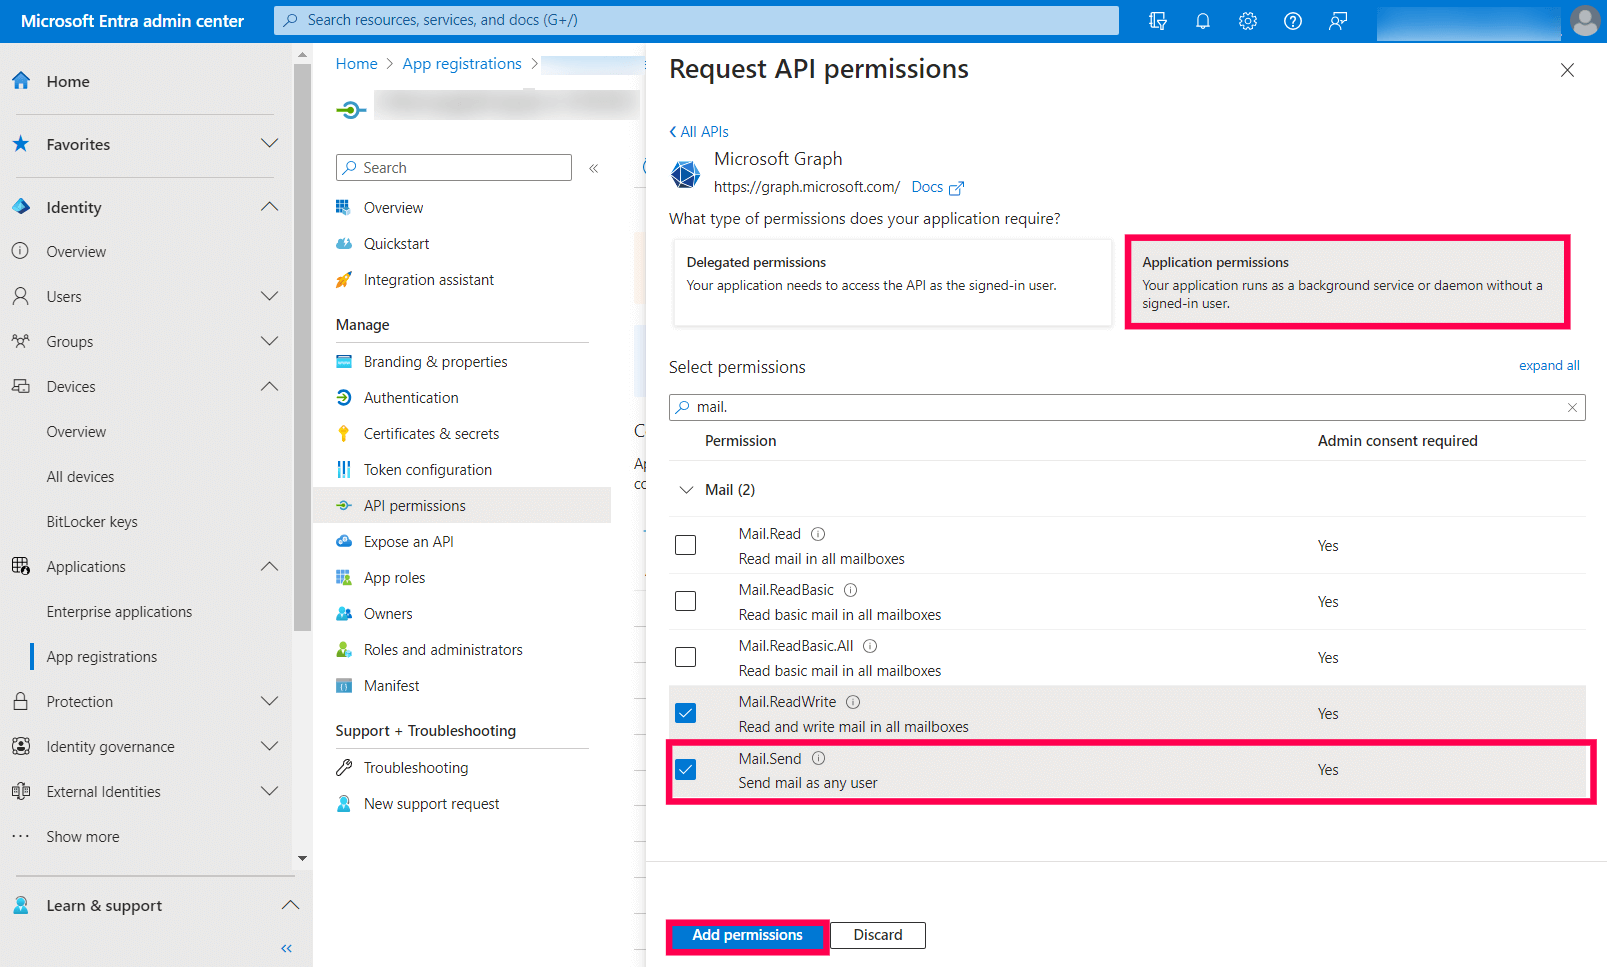1607x967 pixels.
Task: Click the Add permissions button
Action: tap(747, 935)
